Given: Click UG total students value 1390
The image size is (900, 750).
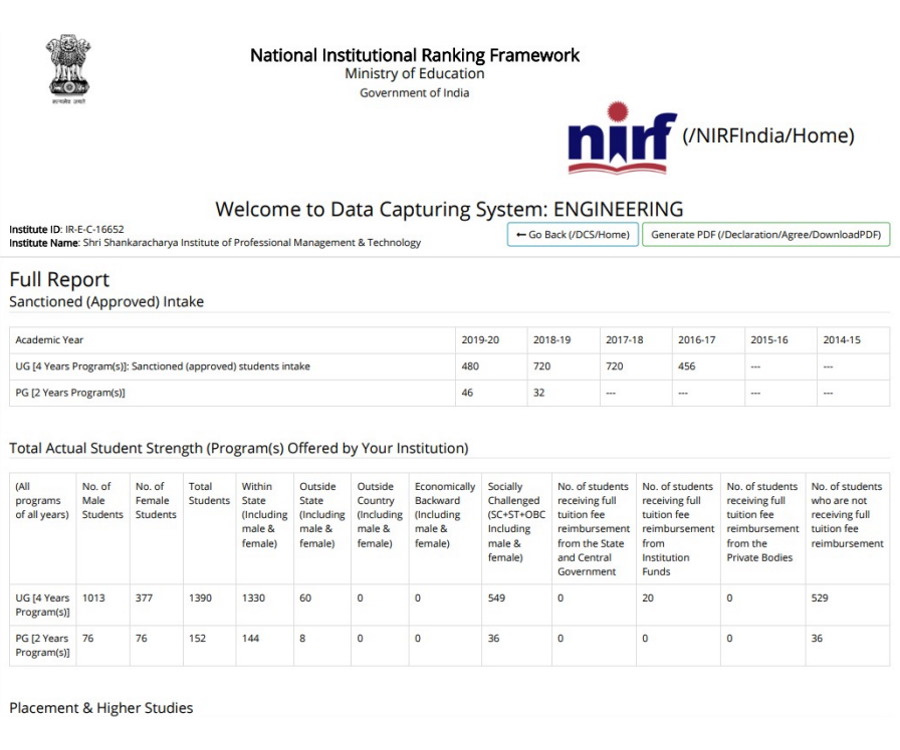Looking at the screenshot, I should click(x=200, y=598).
